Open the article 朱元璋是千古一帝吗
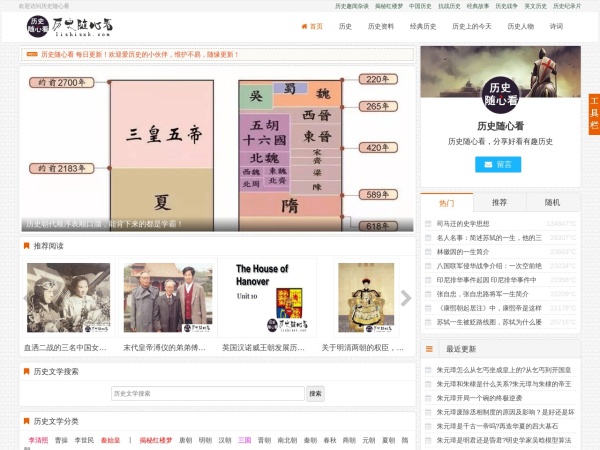The height and width of the screenshot is (450, 600). (x=497, y=426)
